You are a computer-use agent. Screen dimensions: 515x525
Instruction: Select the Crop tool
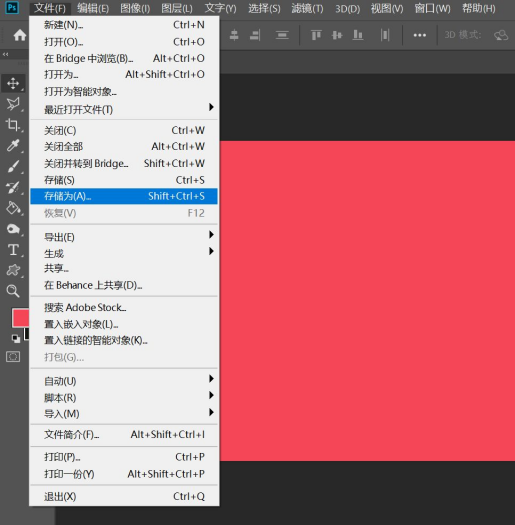[x=13, y=125]
